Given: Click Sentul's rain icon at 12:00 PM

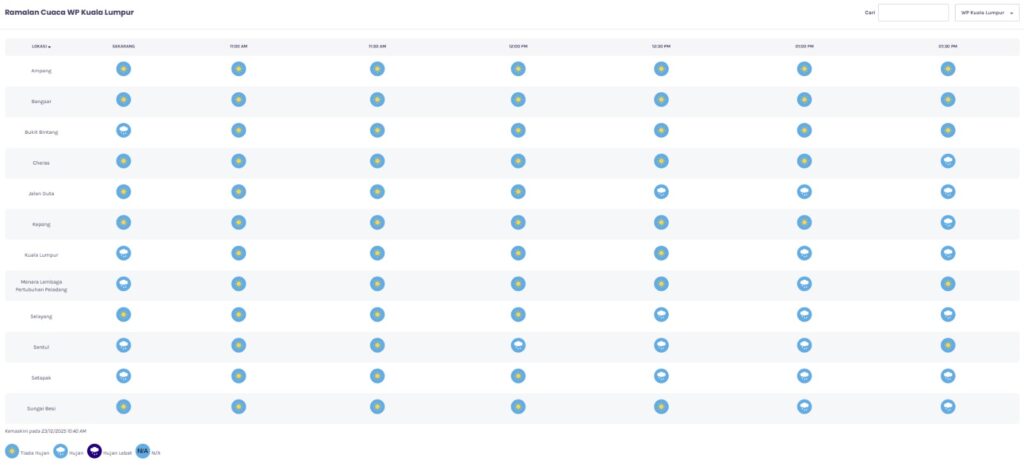Looking at the screenshot, I should (518, 345).
